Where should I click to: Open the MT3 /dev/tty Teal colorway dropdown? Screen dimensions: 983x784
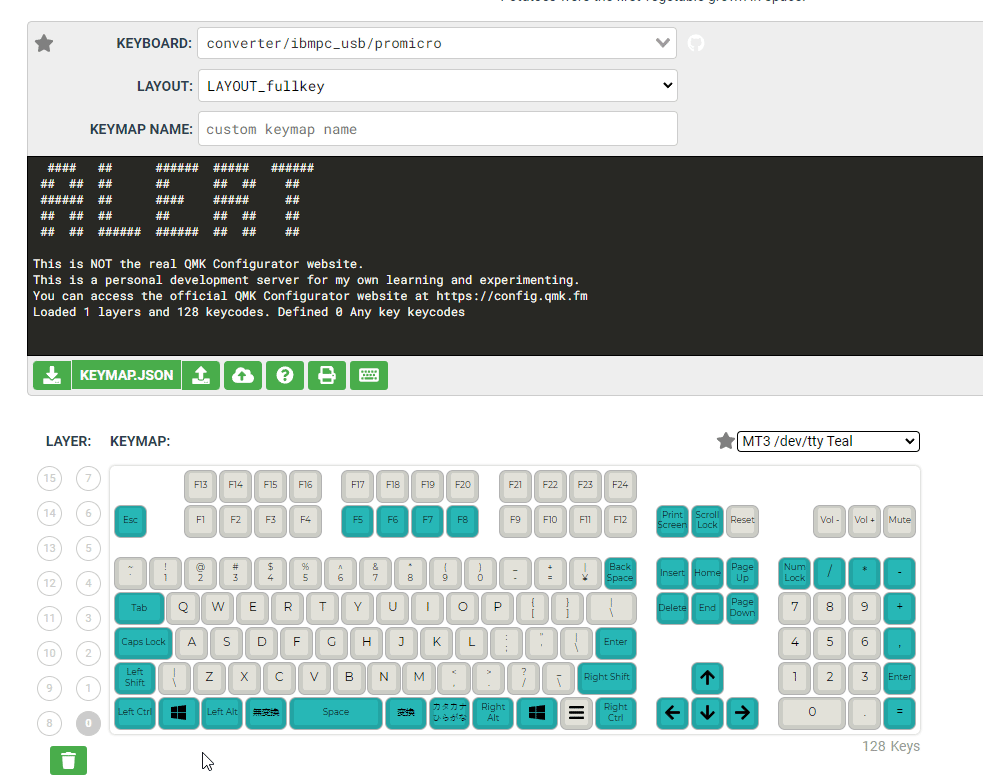tap(827, 441)
